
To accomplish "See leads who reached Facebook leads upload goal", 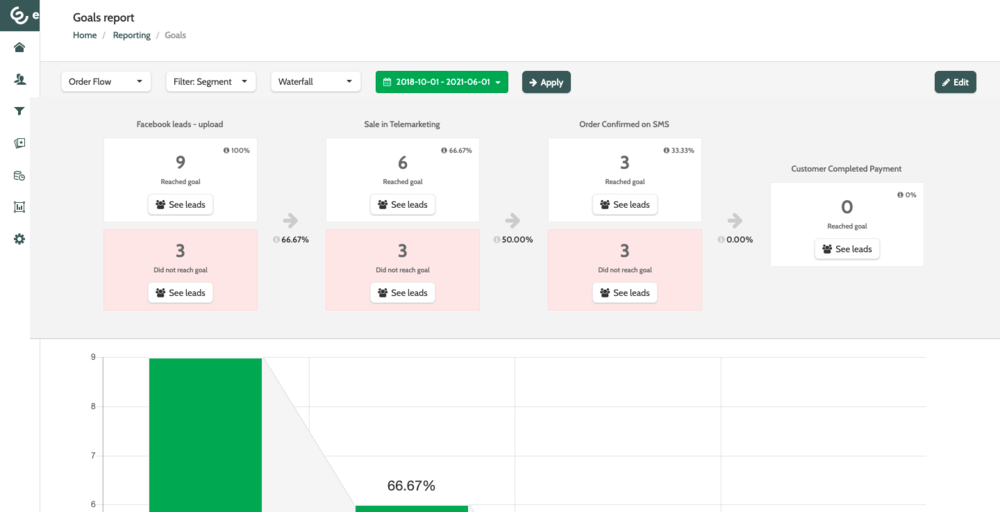I will pyautogui.click(x=180, y=205).
